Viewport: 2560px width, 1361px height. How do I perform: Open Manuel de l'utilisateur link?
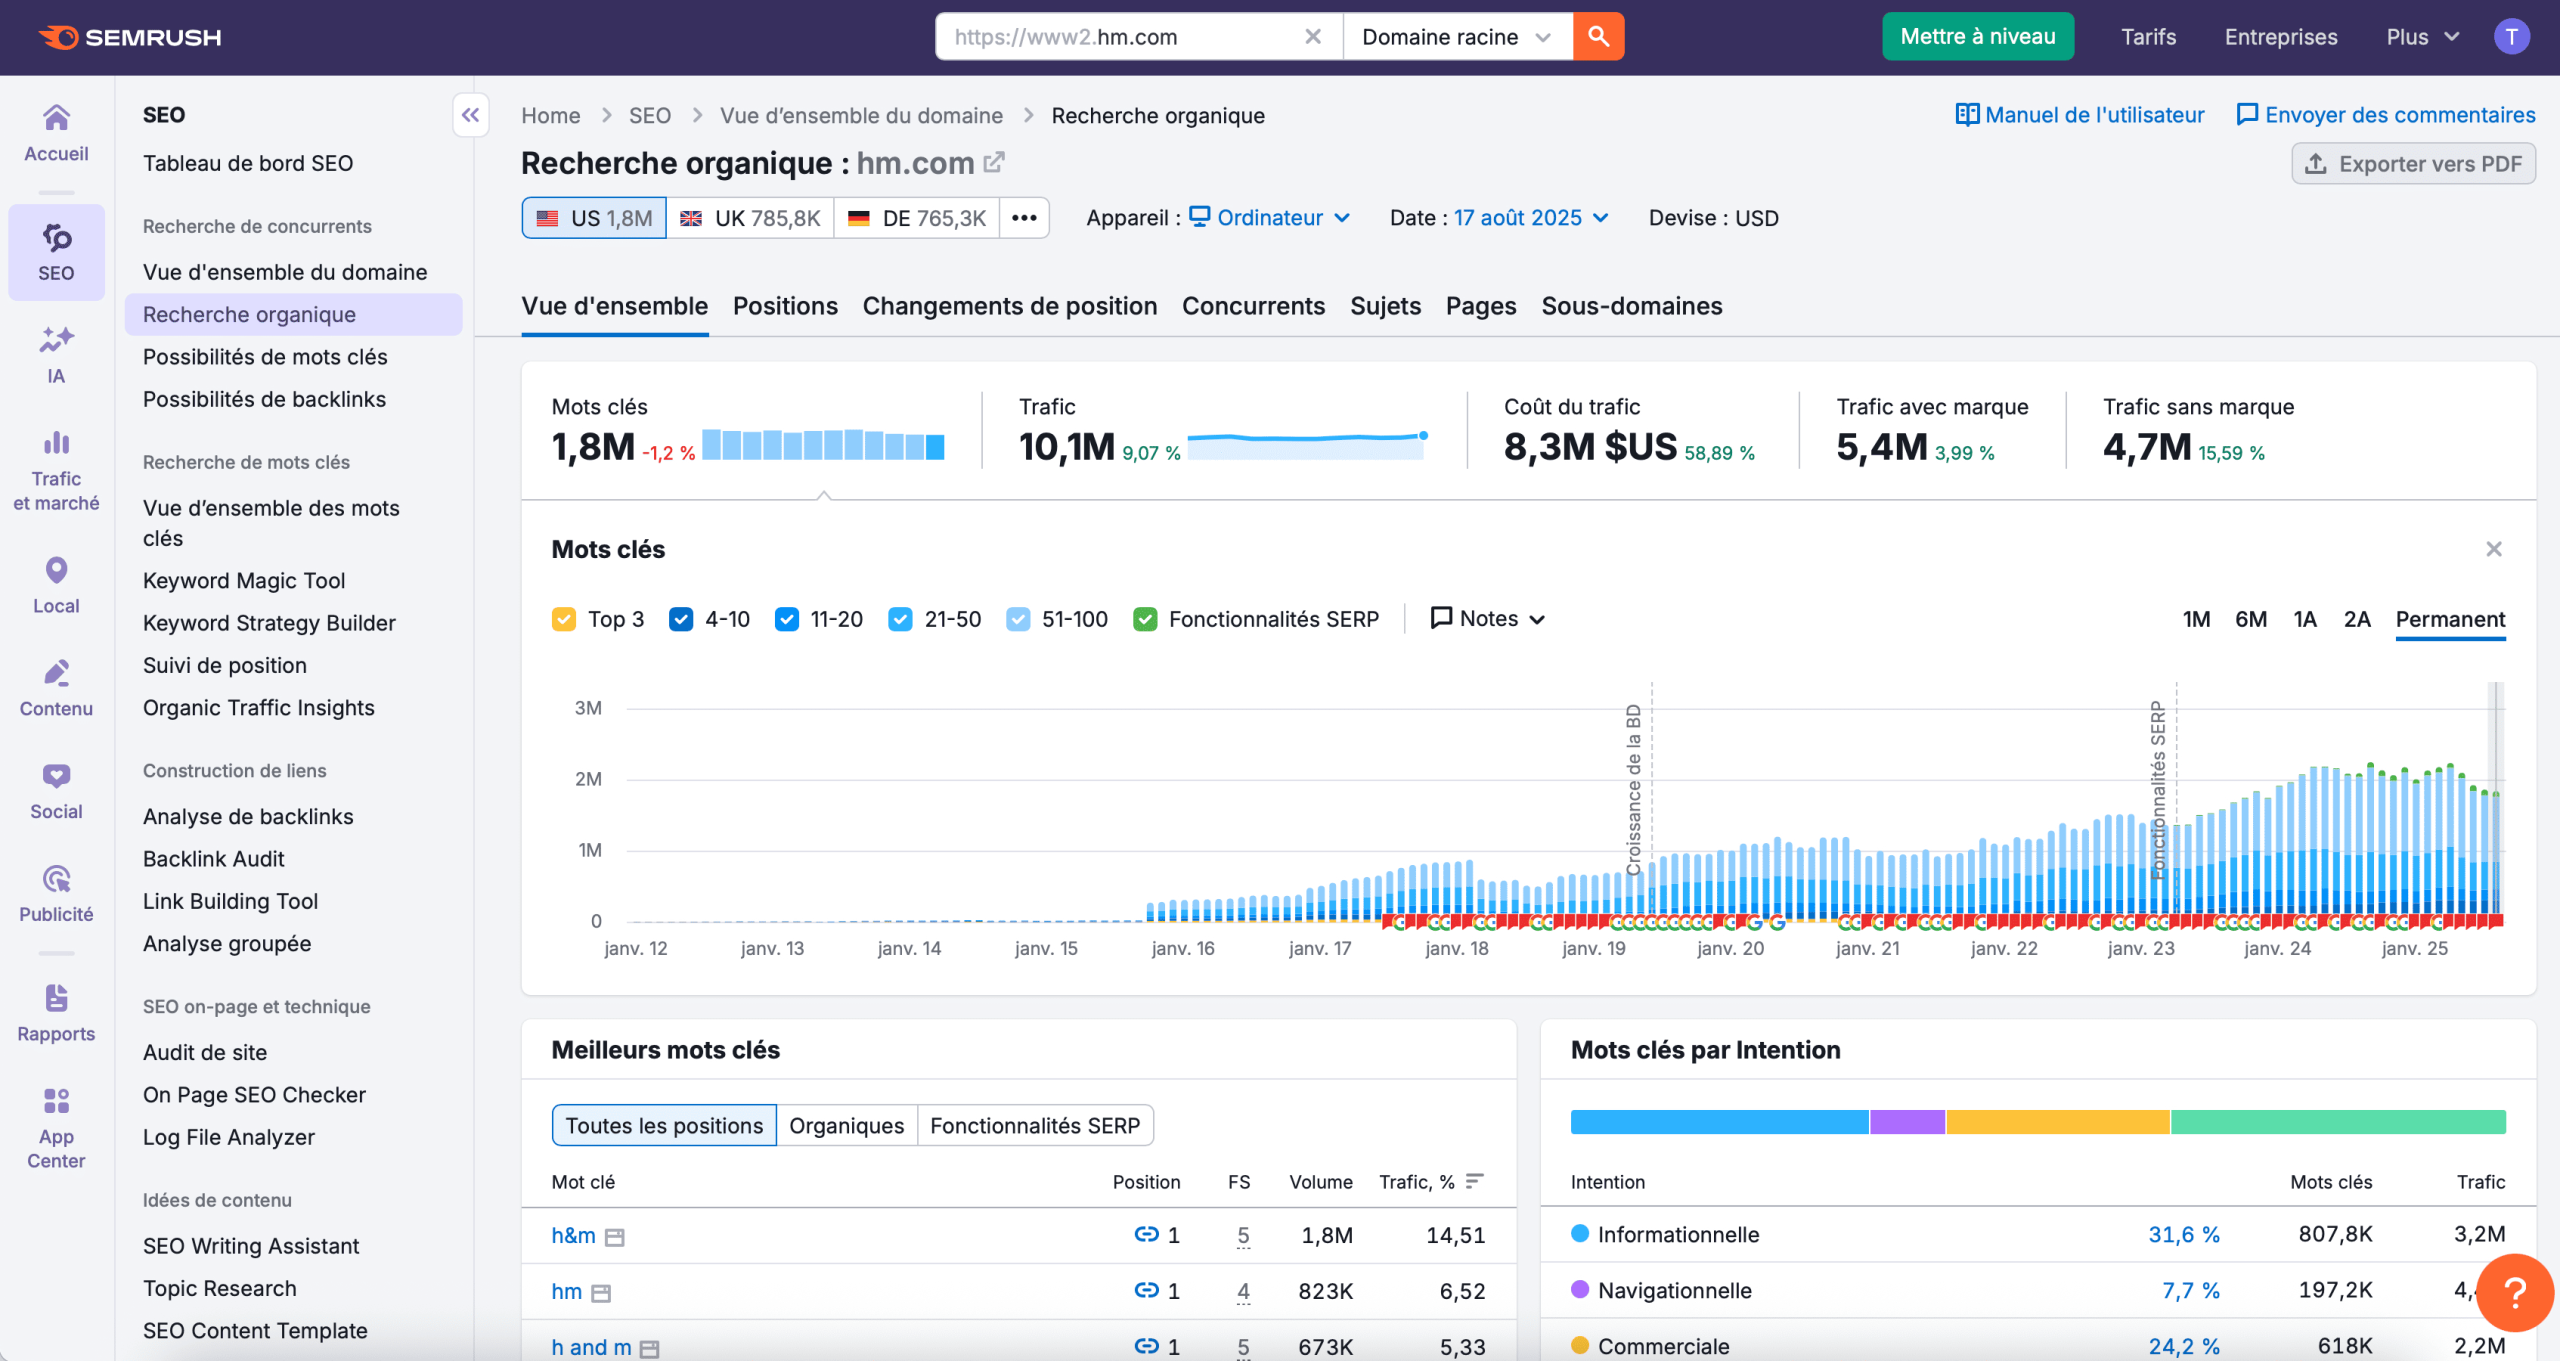2080,115
